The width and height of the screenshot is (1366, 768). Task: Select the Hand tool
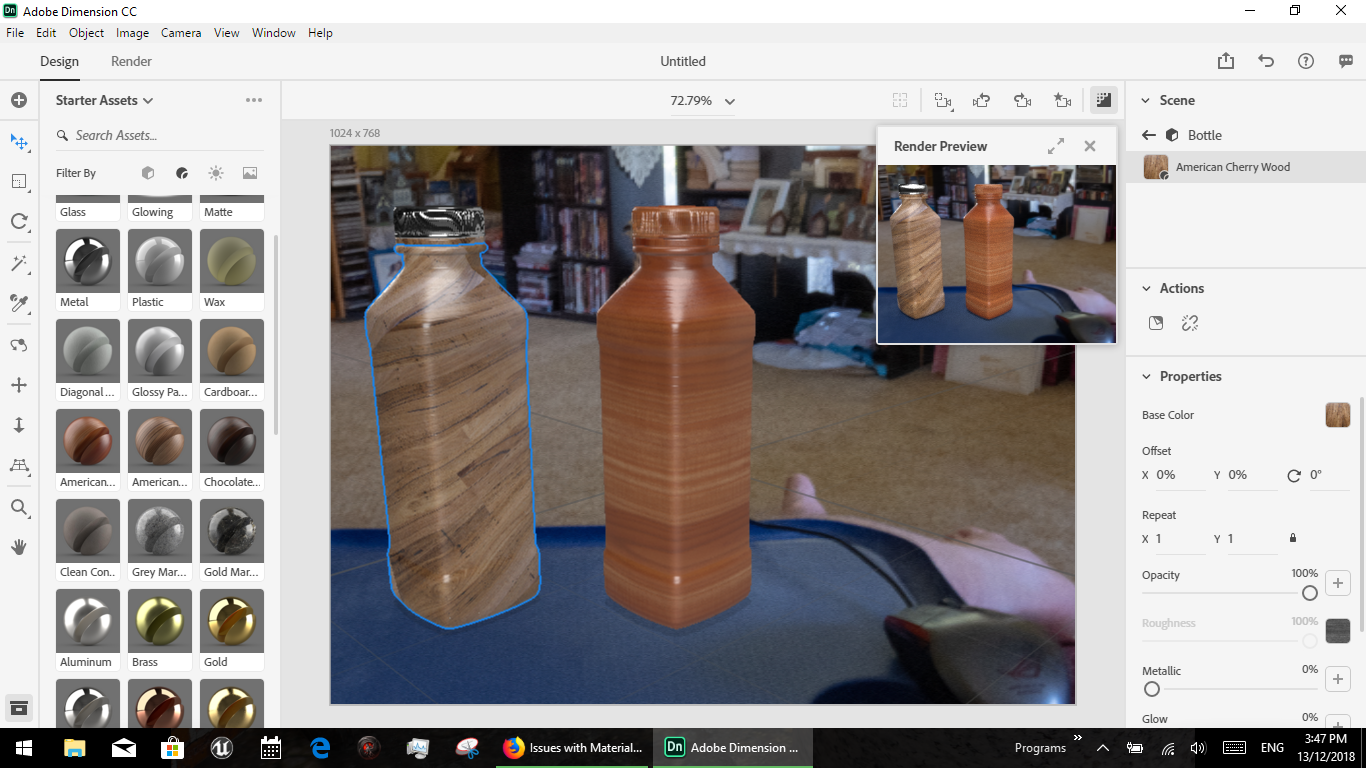19,547
